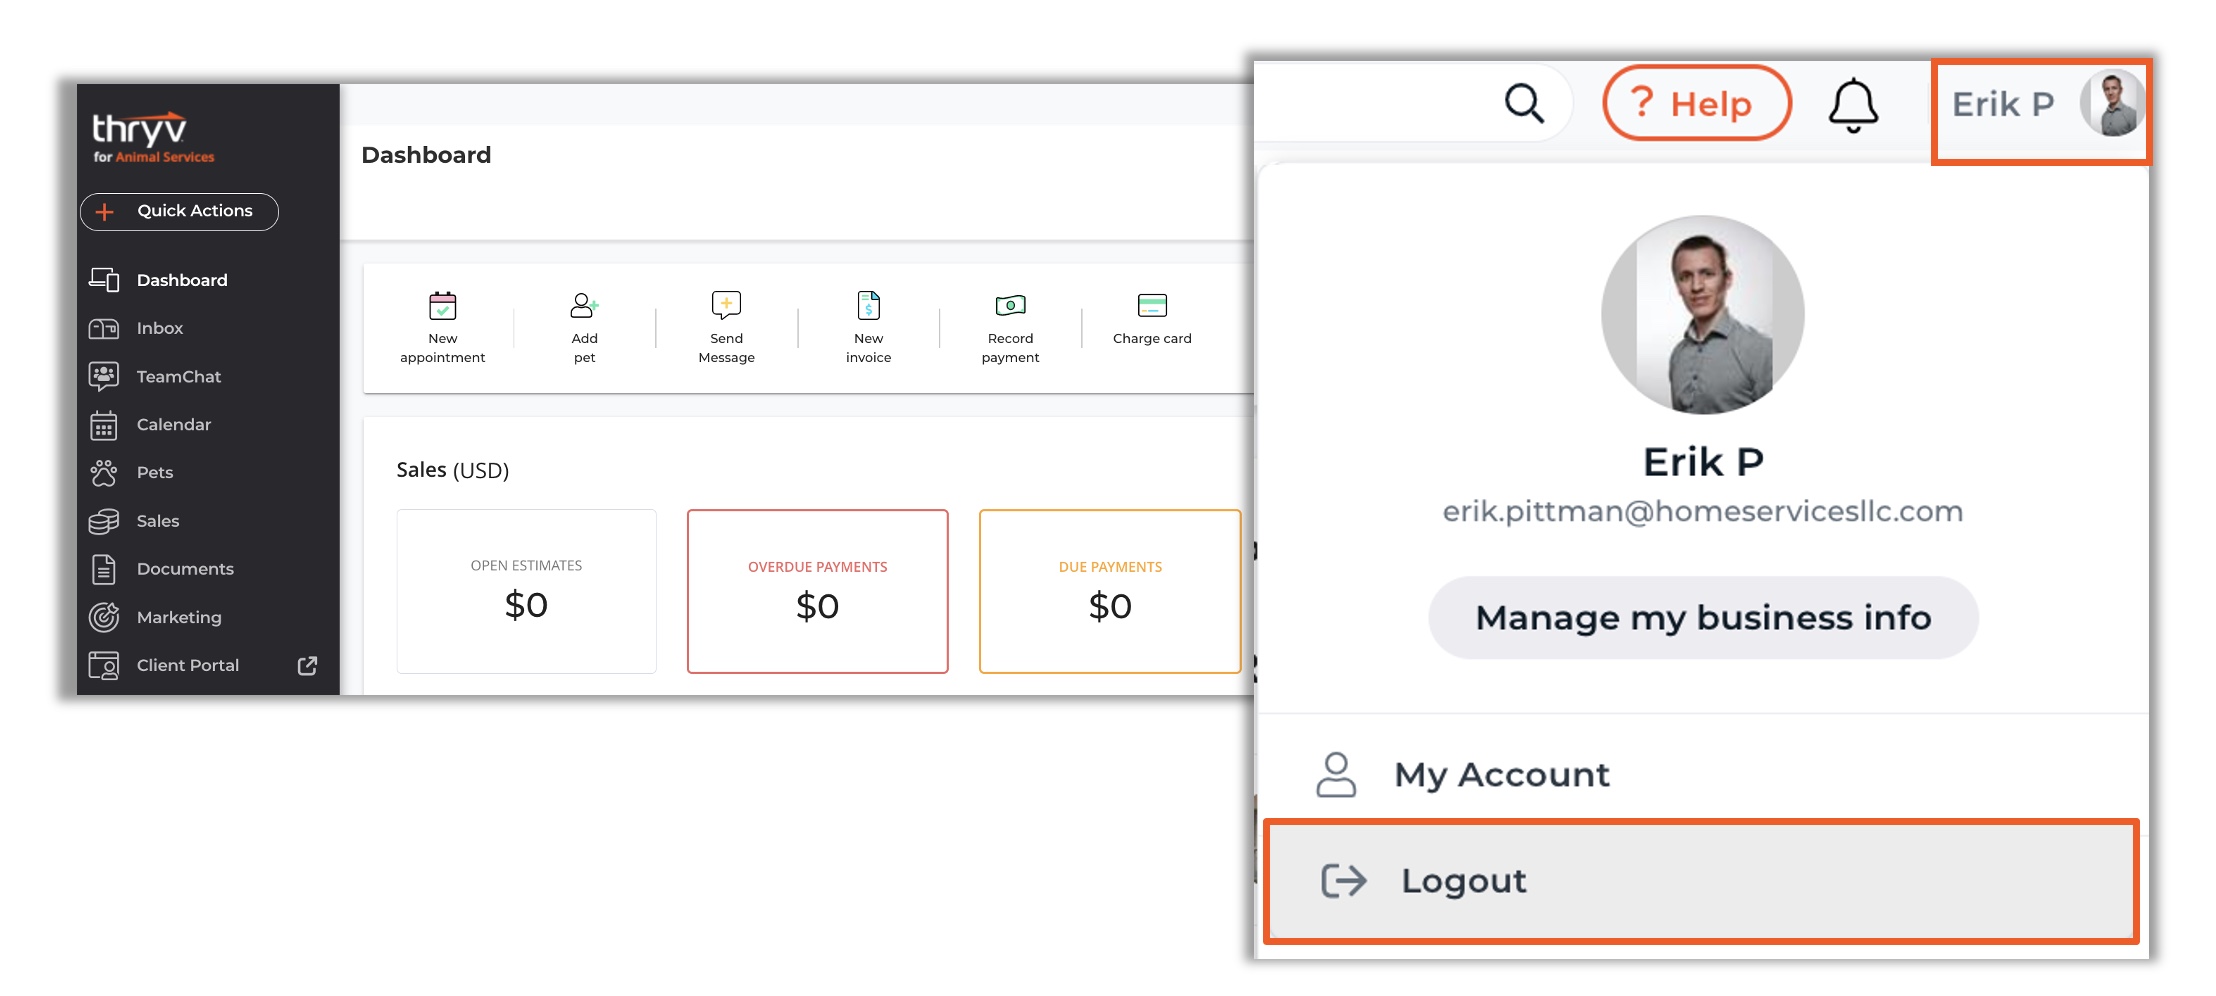Click the Add pet icon
Viewport: 2216px width, 996px height.
[x=584, y=305]
